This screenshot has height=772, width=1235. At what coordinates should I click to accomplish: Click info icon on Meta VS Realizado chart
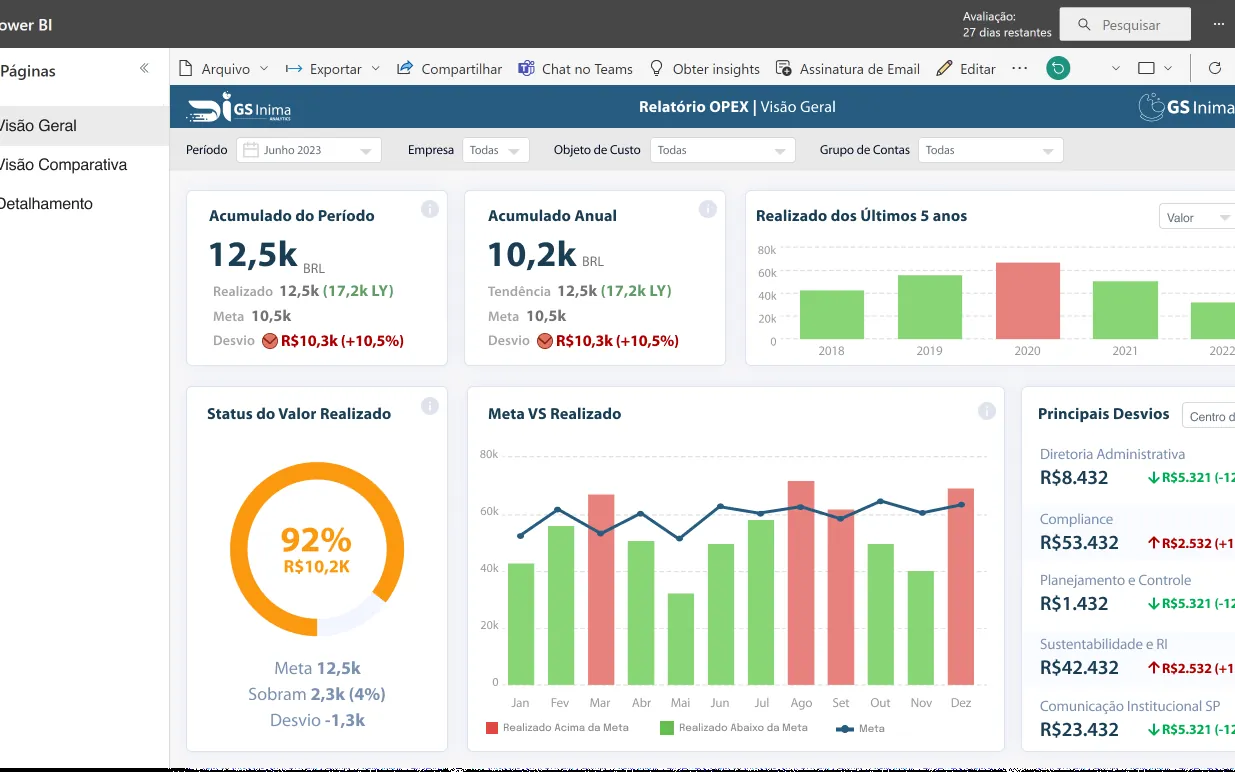pos(986,411)
